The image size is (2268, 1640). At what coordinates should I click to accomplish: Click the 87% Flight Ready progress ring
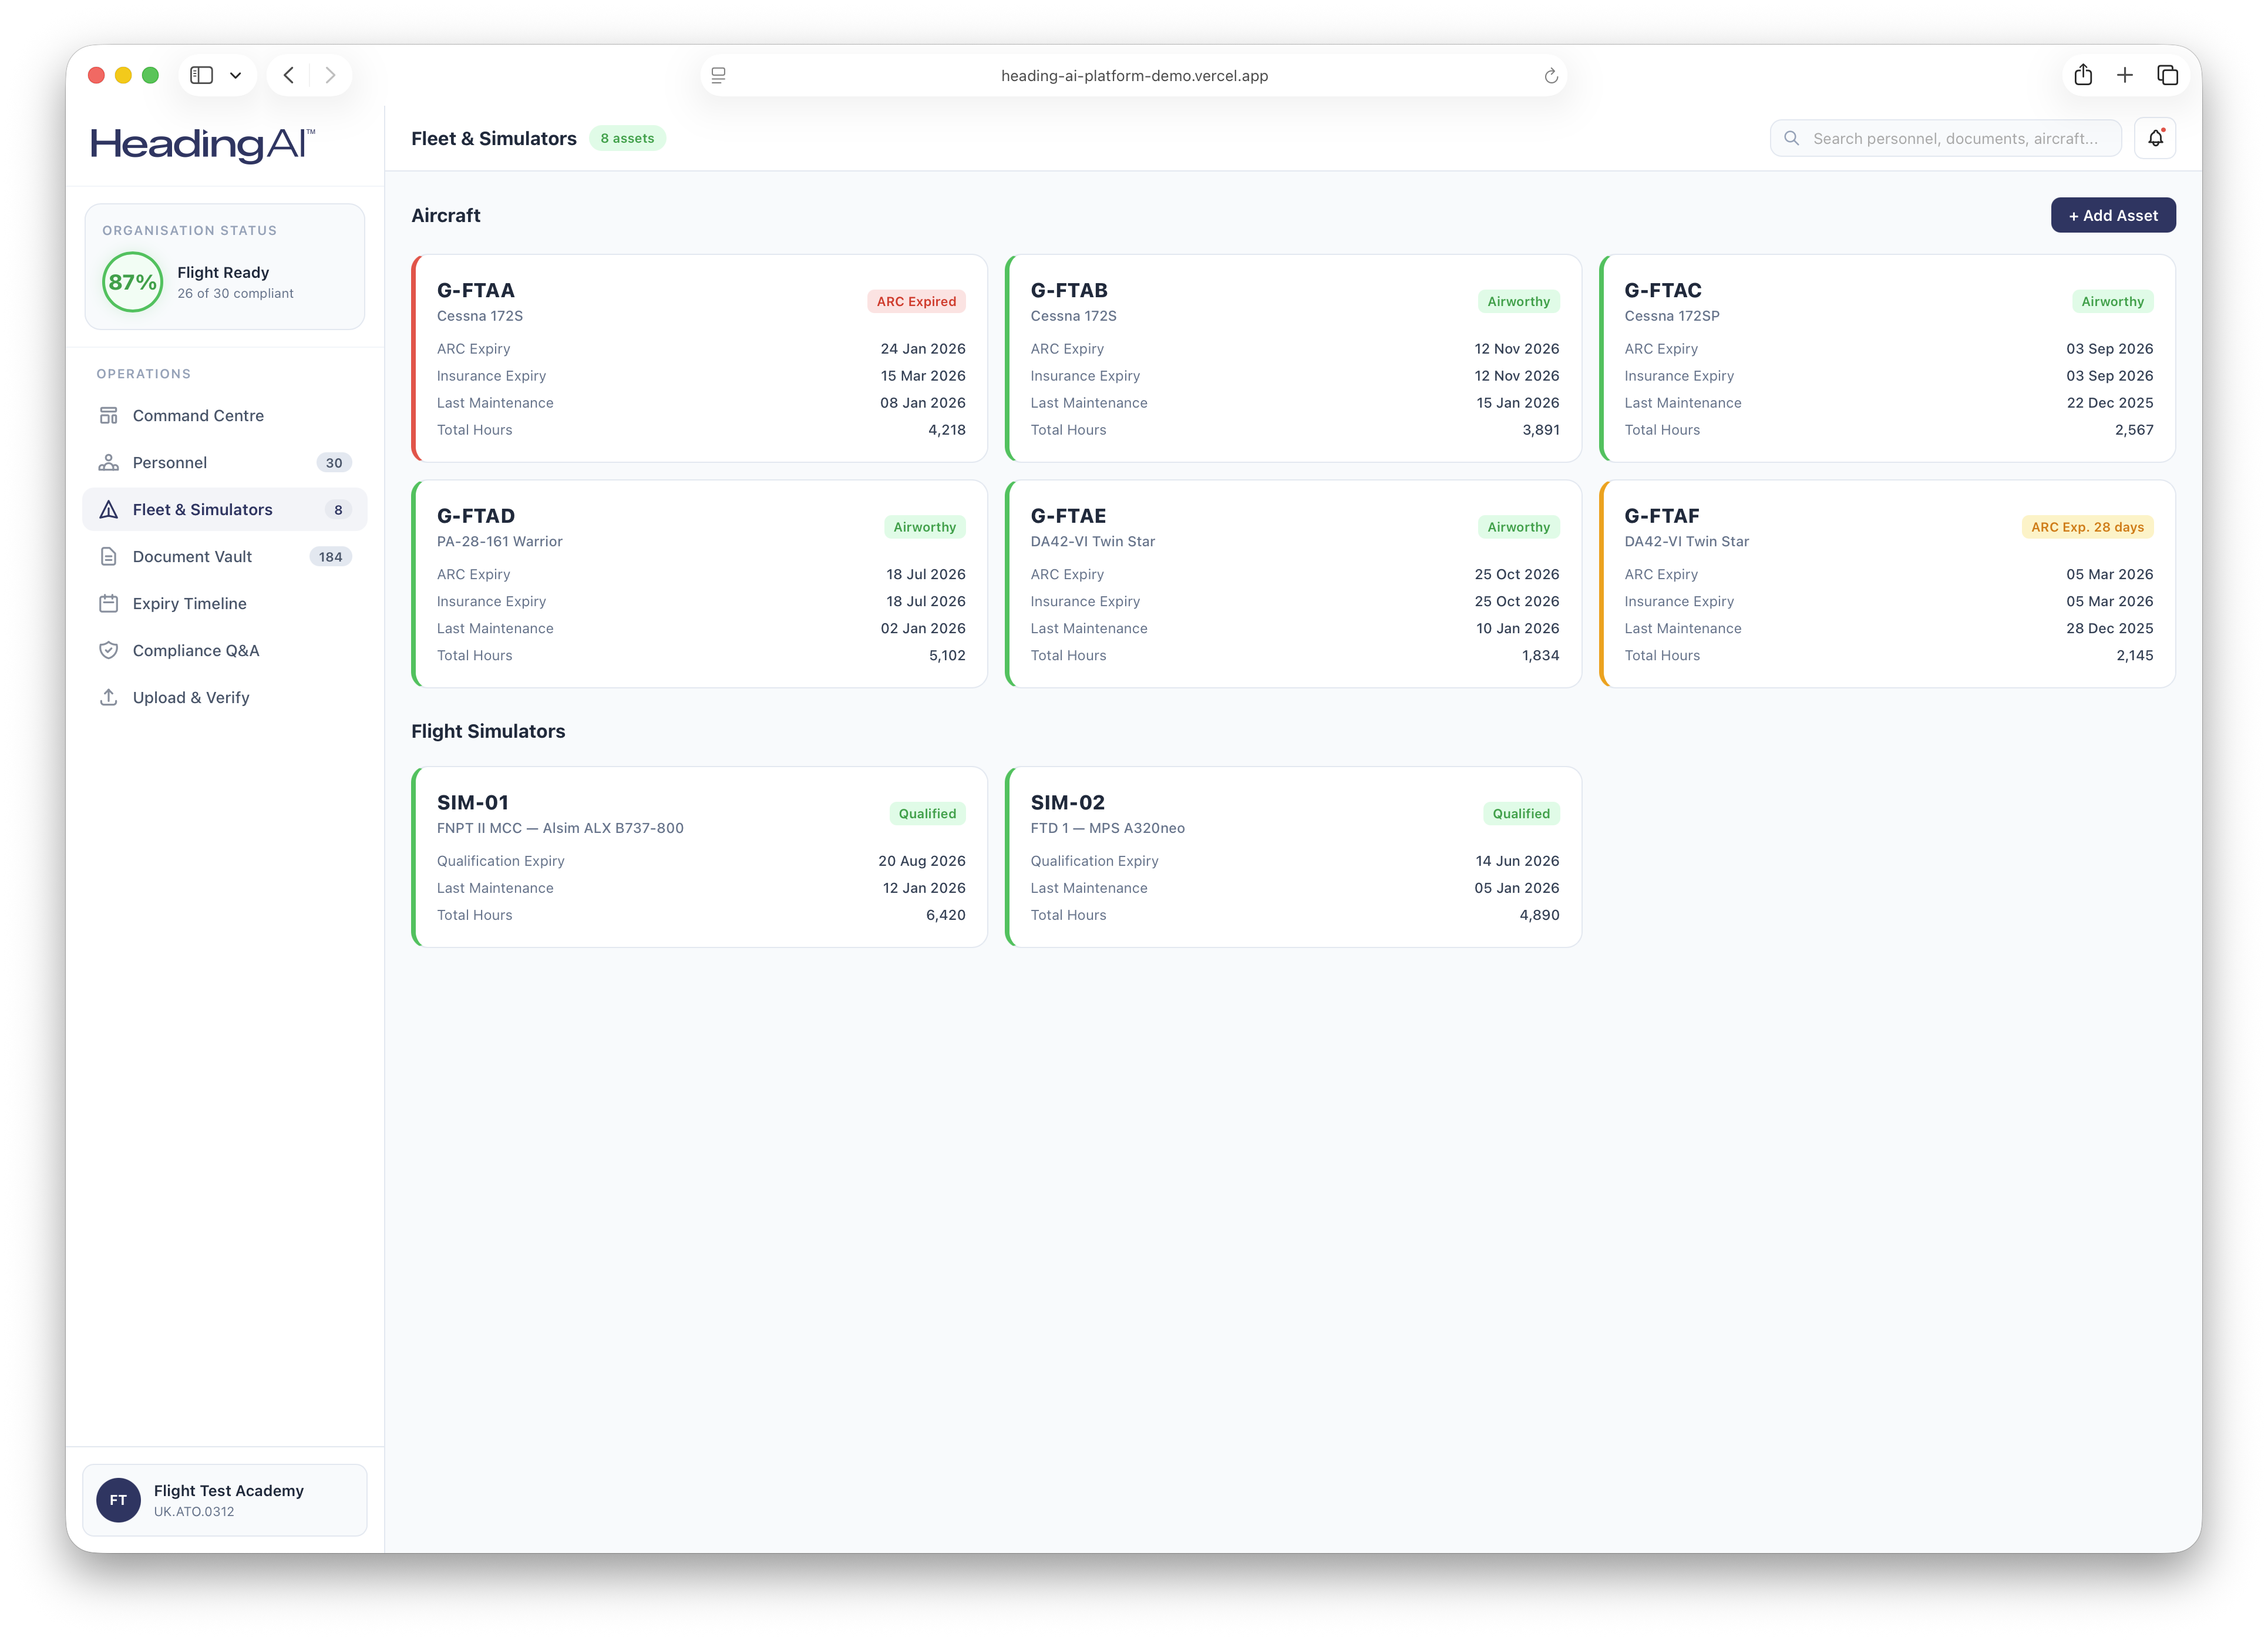(131, 282)
